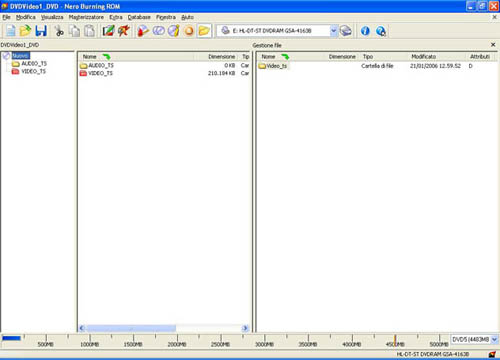Click the Cut scissors icon

pos(59,31)
